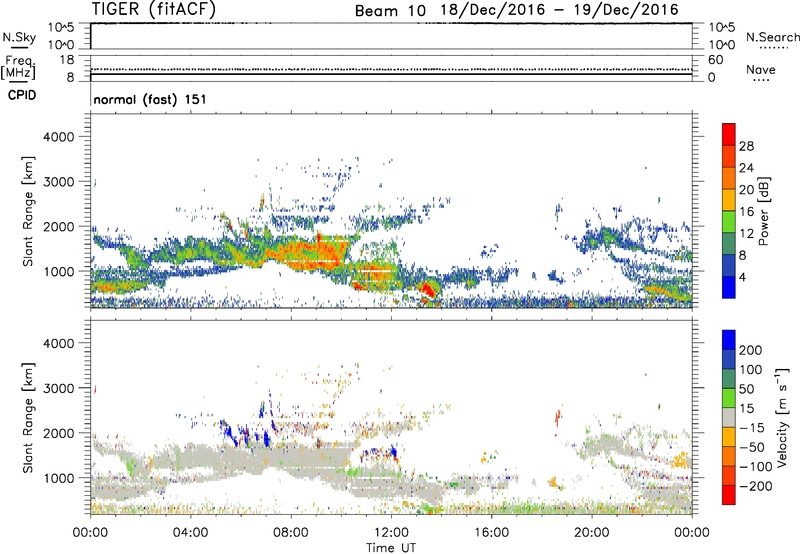
Task: Click the '3000' tick on velocity panel
Action: (x=58, y=388)
